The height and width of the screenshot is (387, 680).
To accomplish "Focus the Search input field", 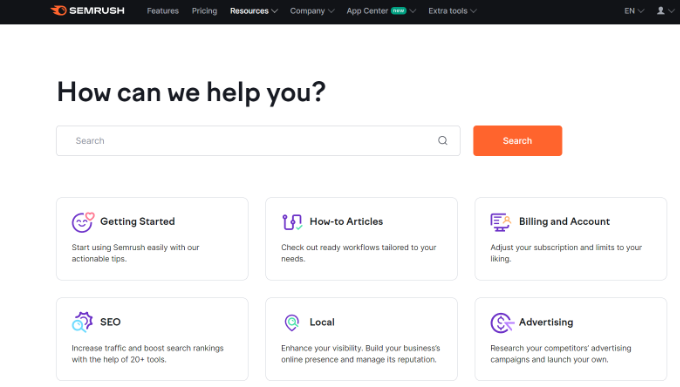I will click(258, 141).
